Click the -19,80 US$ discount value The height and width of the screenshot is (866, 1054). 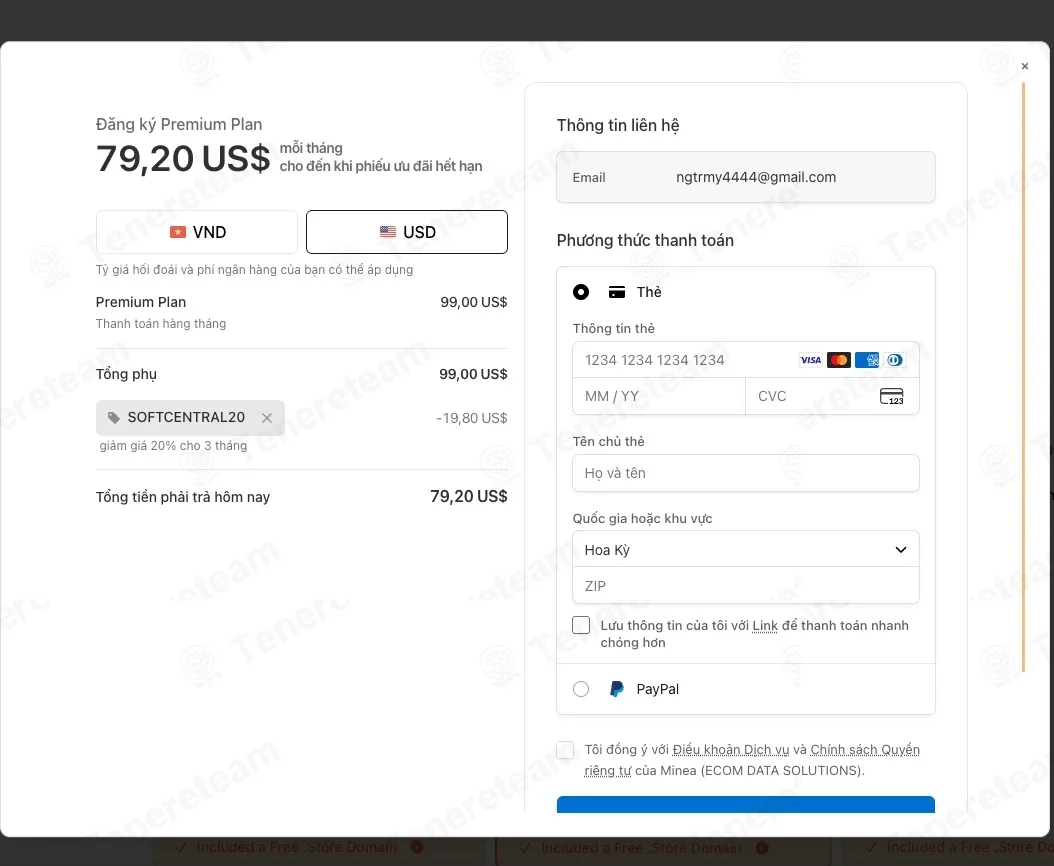[472, 418]
